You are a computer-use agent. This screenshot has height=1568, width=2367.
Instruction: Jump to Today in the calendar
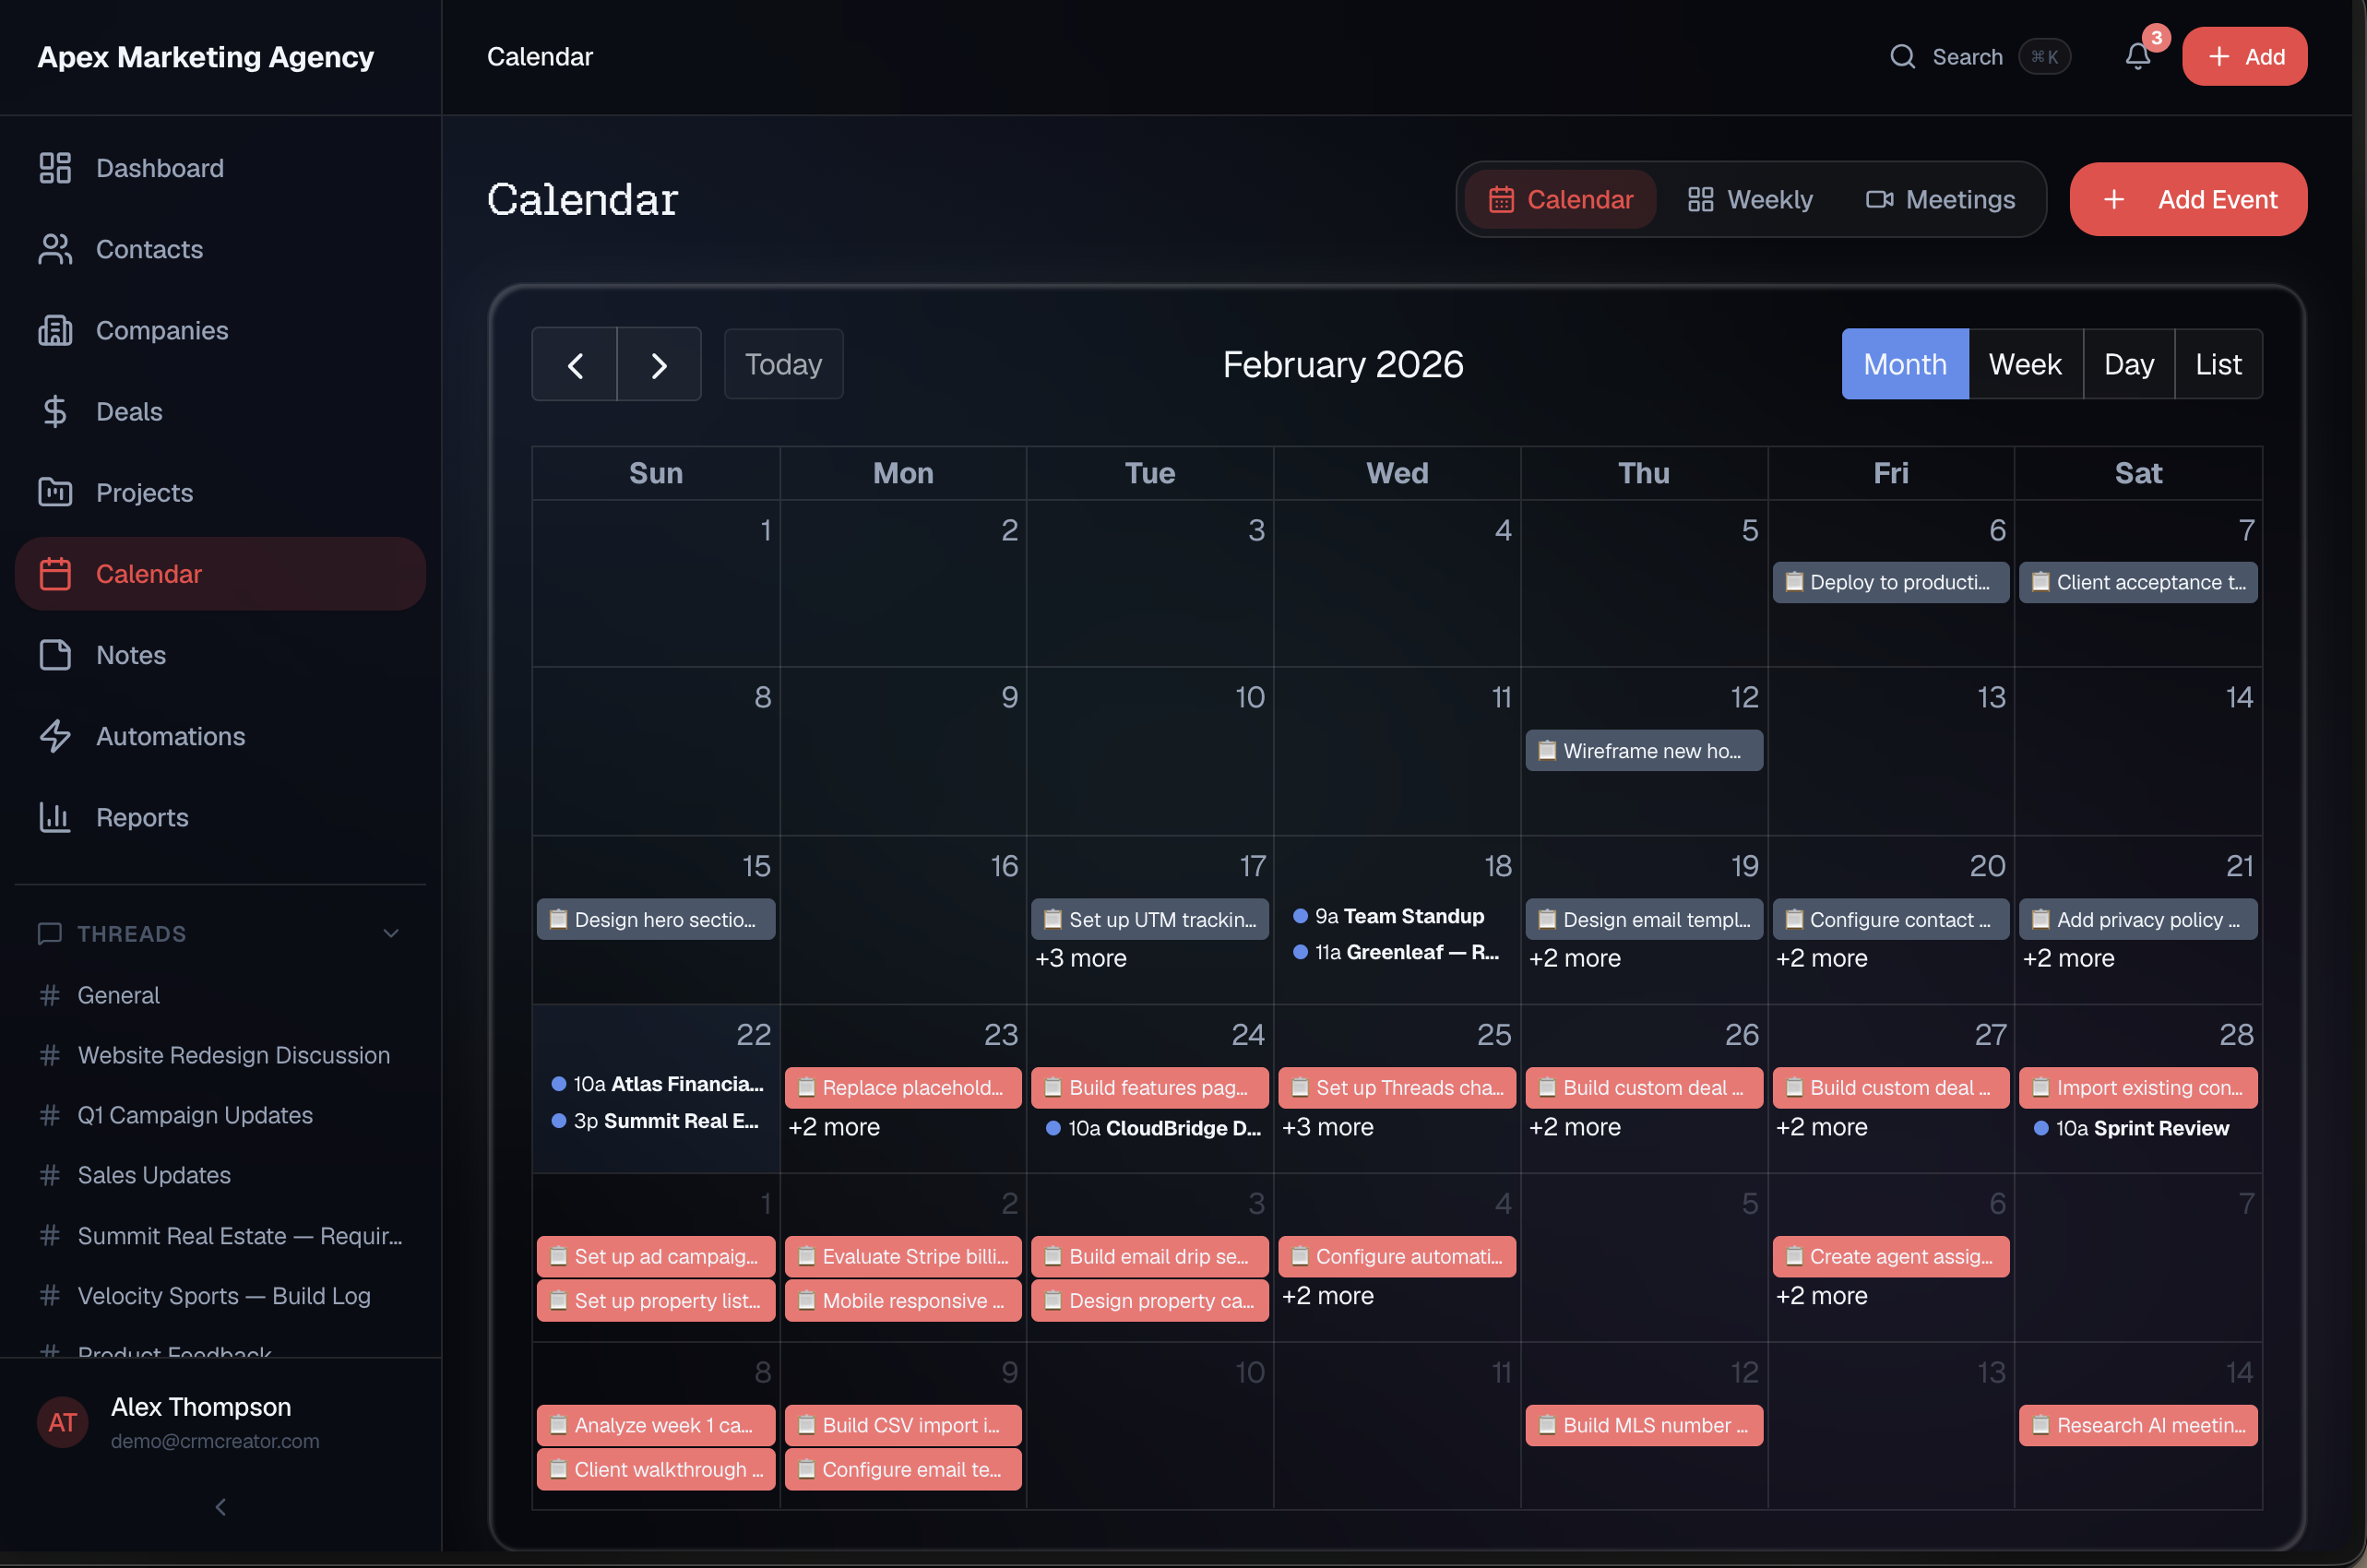point(783,363)
